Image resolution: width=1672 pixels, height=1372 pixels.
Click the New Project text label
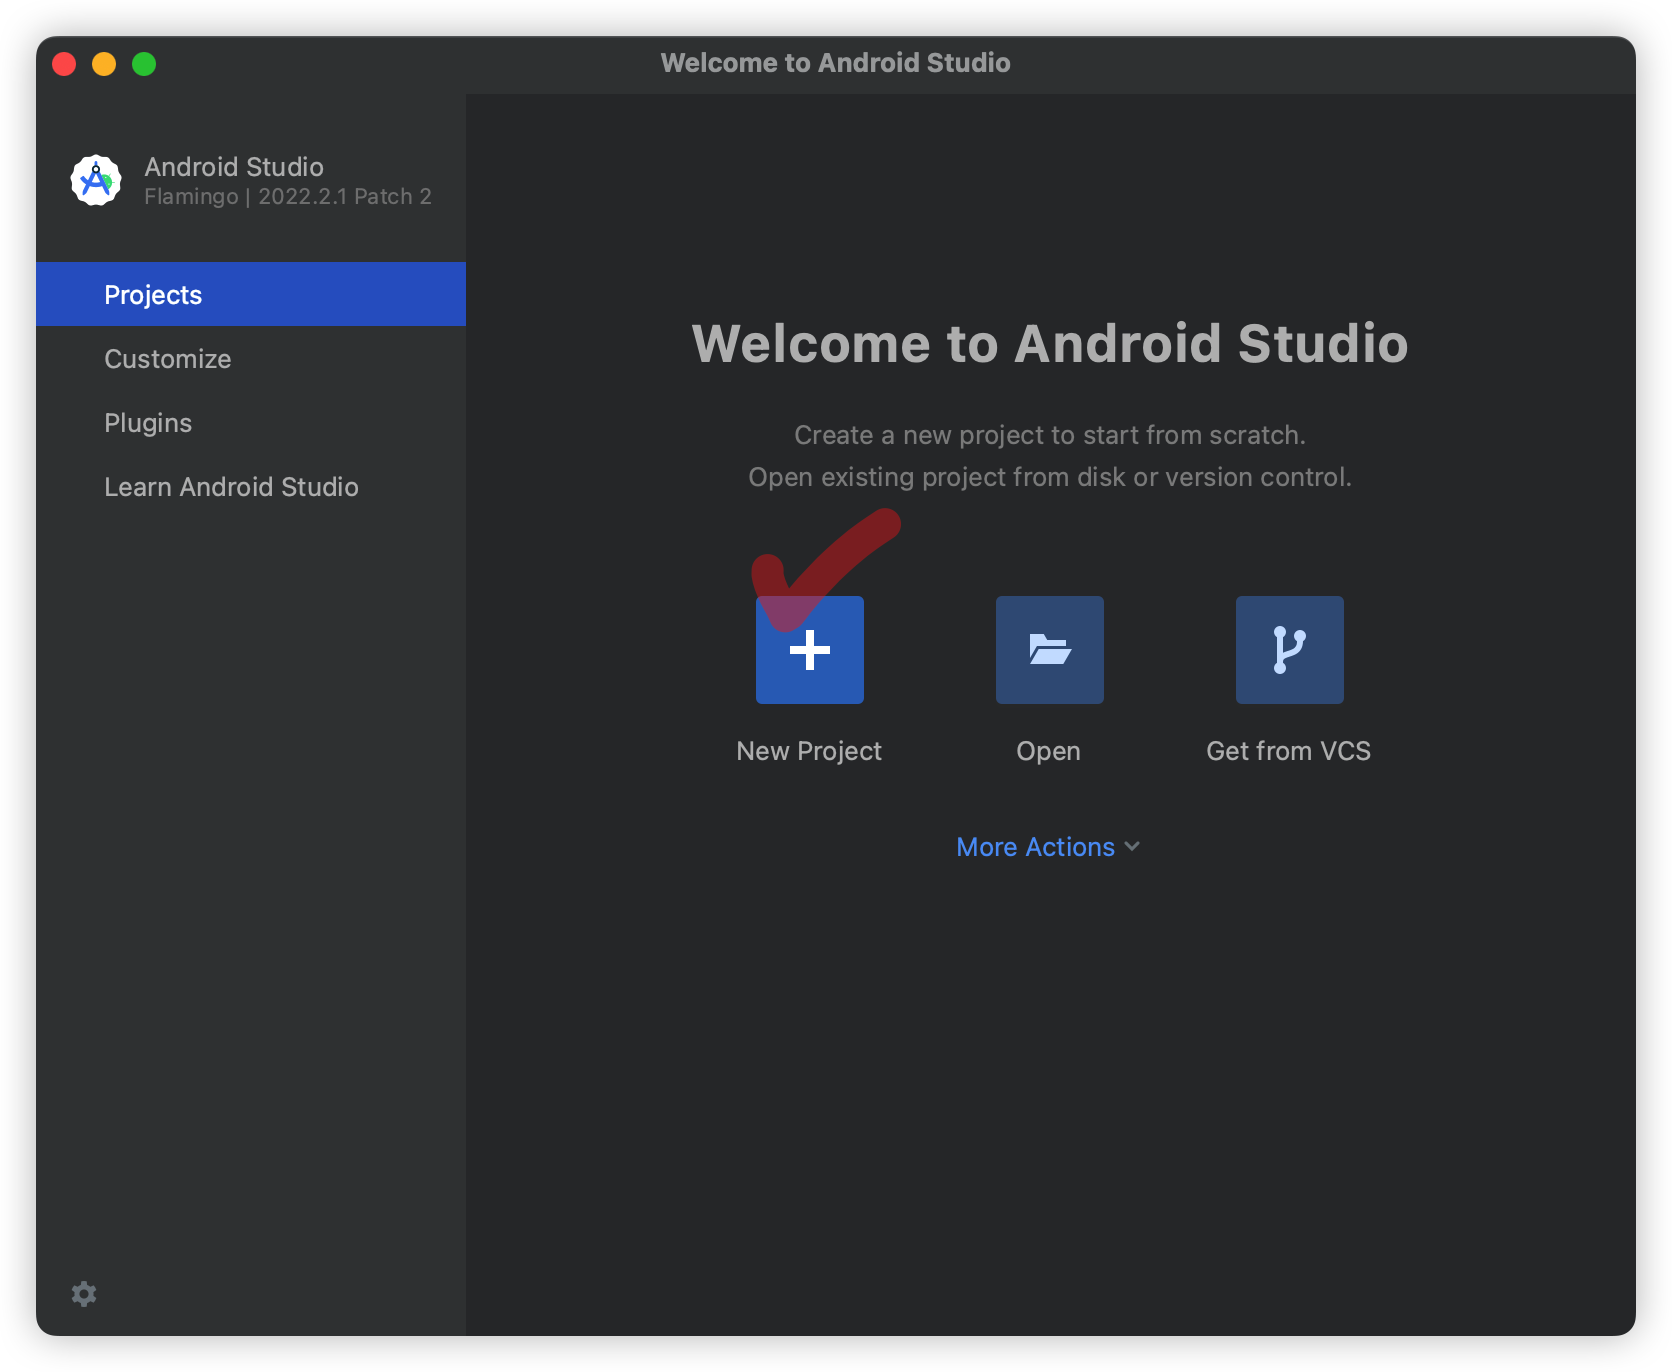tap(809, 751)
